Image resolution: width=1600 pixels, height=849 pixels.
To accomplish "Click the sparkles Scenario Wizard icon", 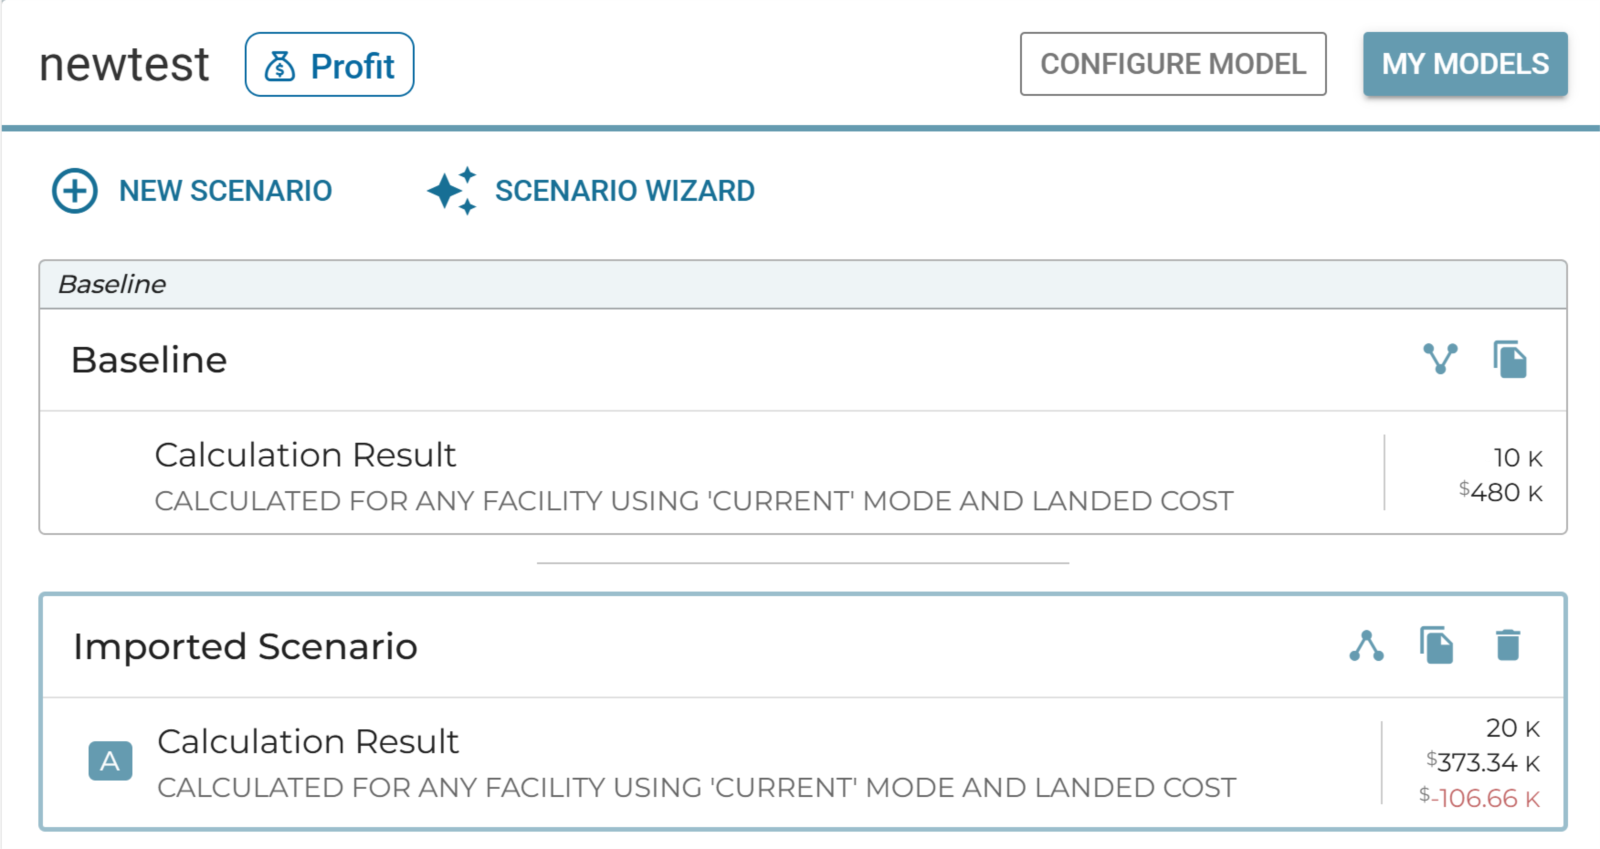I will coord(452,191).
